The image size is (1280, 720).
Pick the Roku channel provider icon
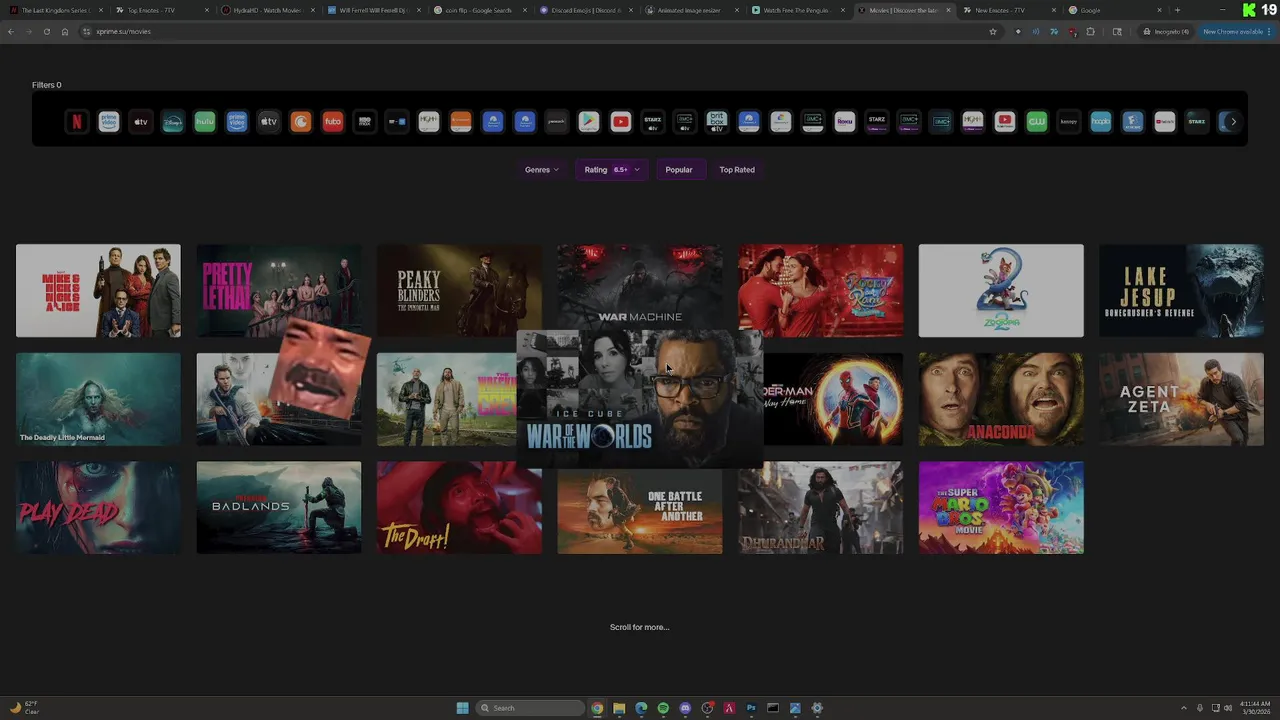(x=845, y=122)
